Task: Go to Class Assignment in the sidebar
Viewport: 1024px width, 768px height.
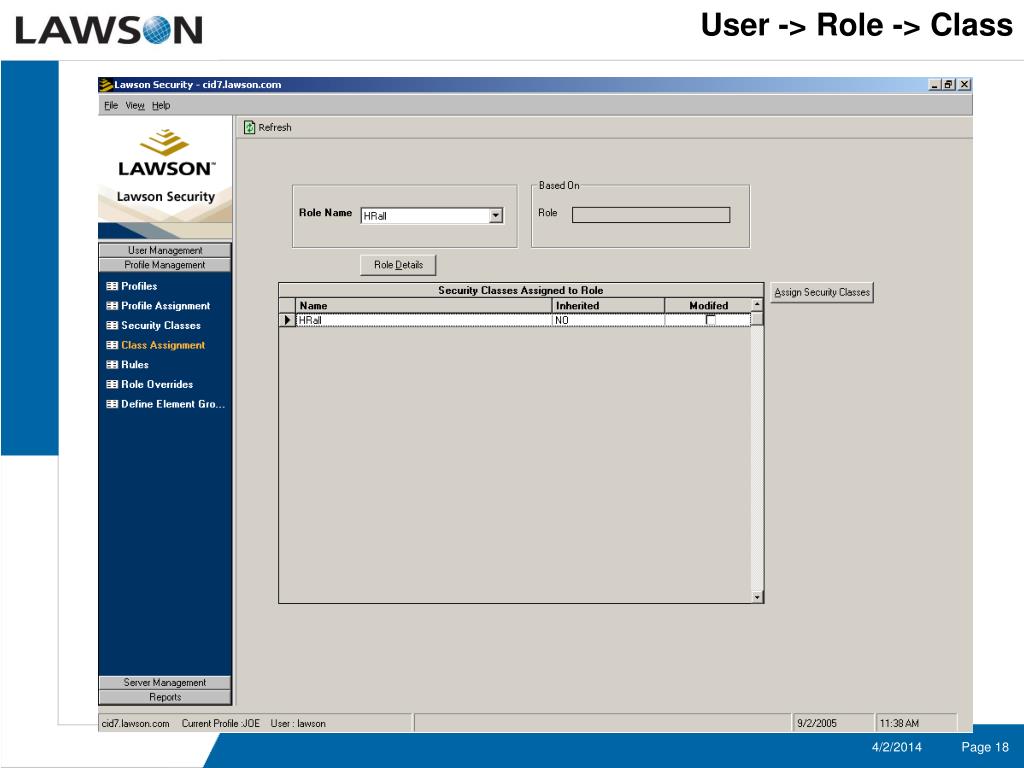Action: (x=163, y=345)
